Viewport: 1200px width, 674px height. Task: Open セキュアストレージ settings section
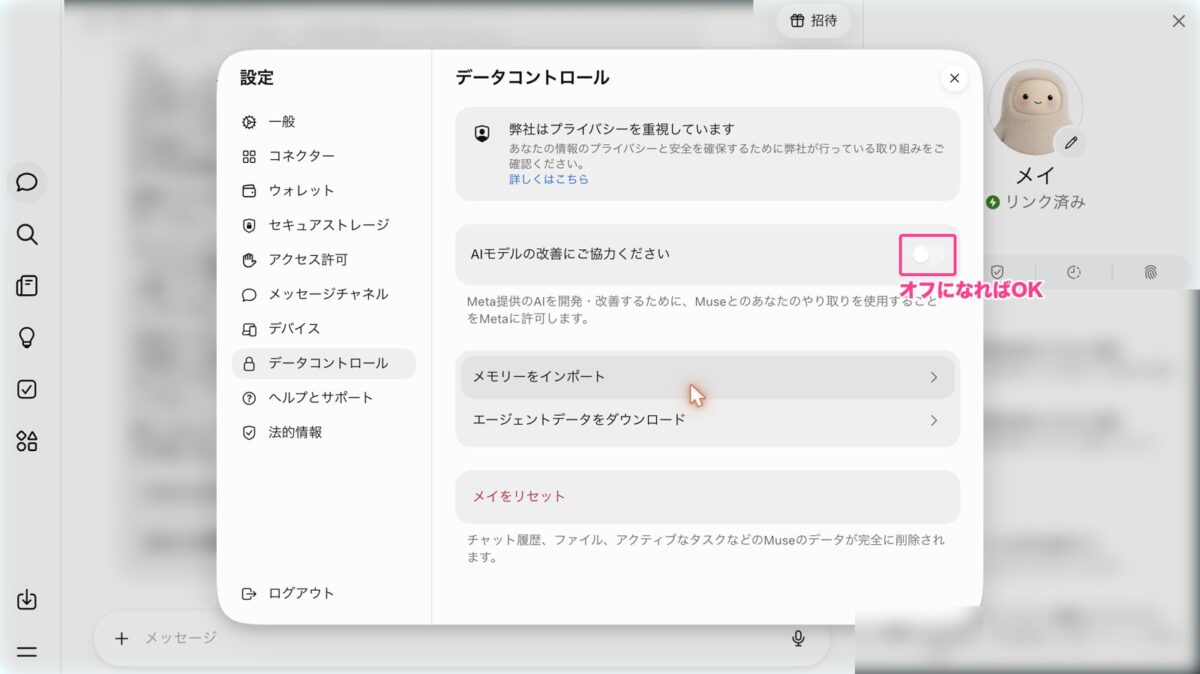[324, 225]
